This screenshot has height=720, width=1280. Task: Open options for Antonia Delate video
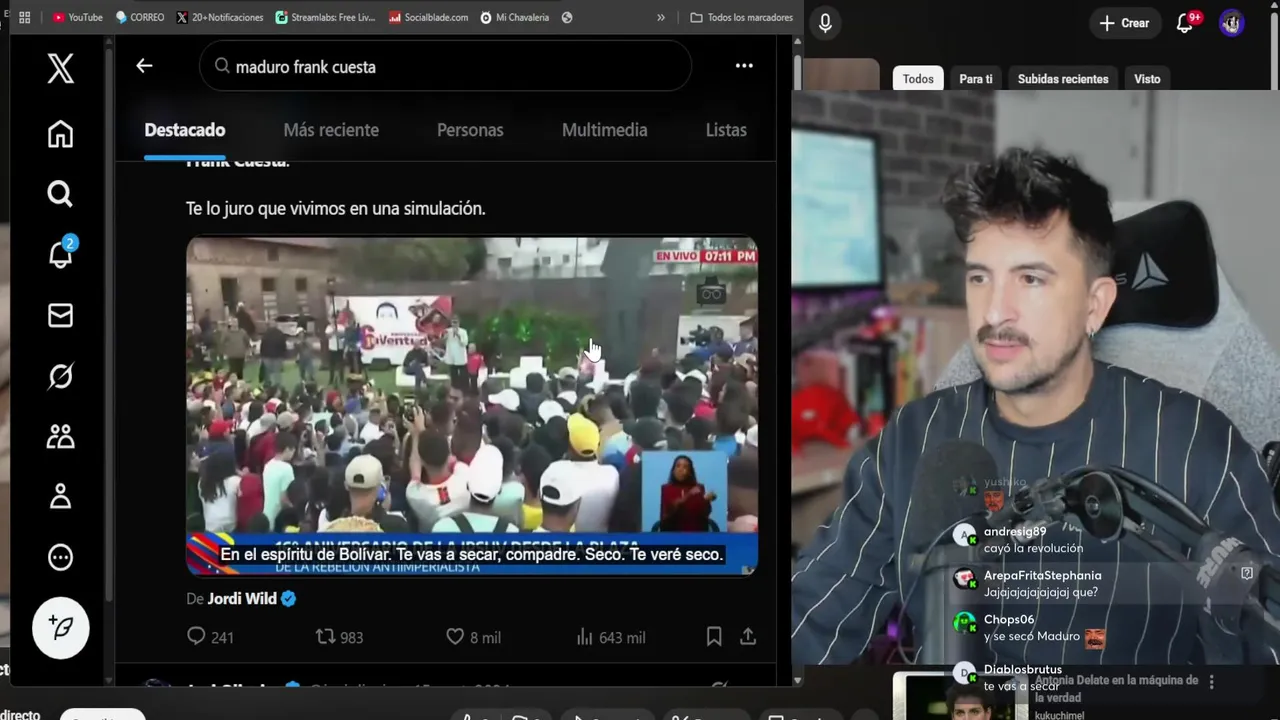tap(1212, 682)
